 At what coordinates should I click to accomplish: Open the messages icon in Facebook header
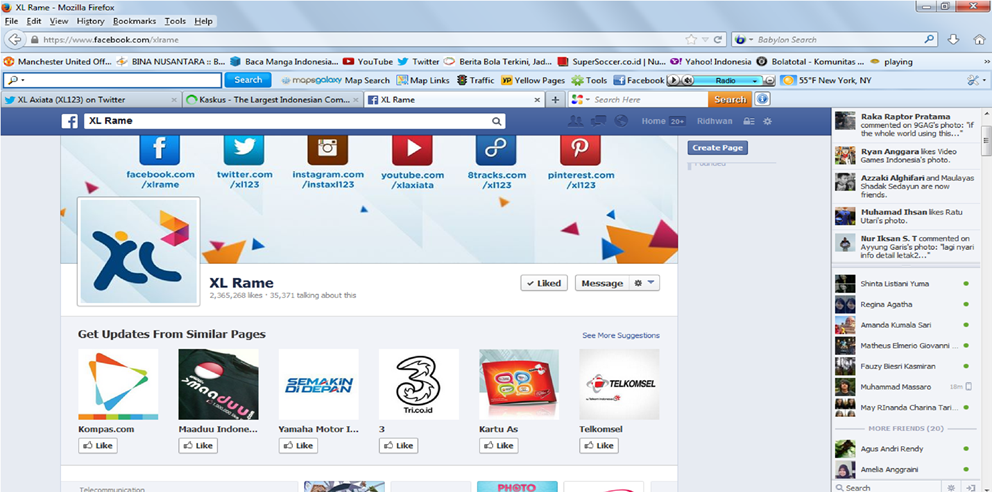coord(598,121)
